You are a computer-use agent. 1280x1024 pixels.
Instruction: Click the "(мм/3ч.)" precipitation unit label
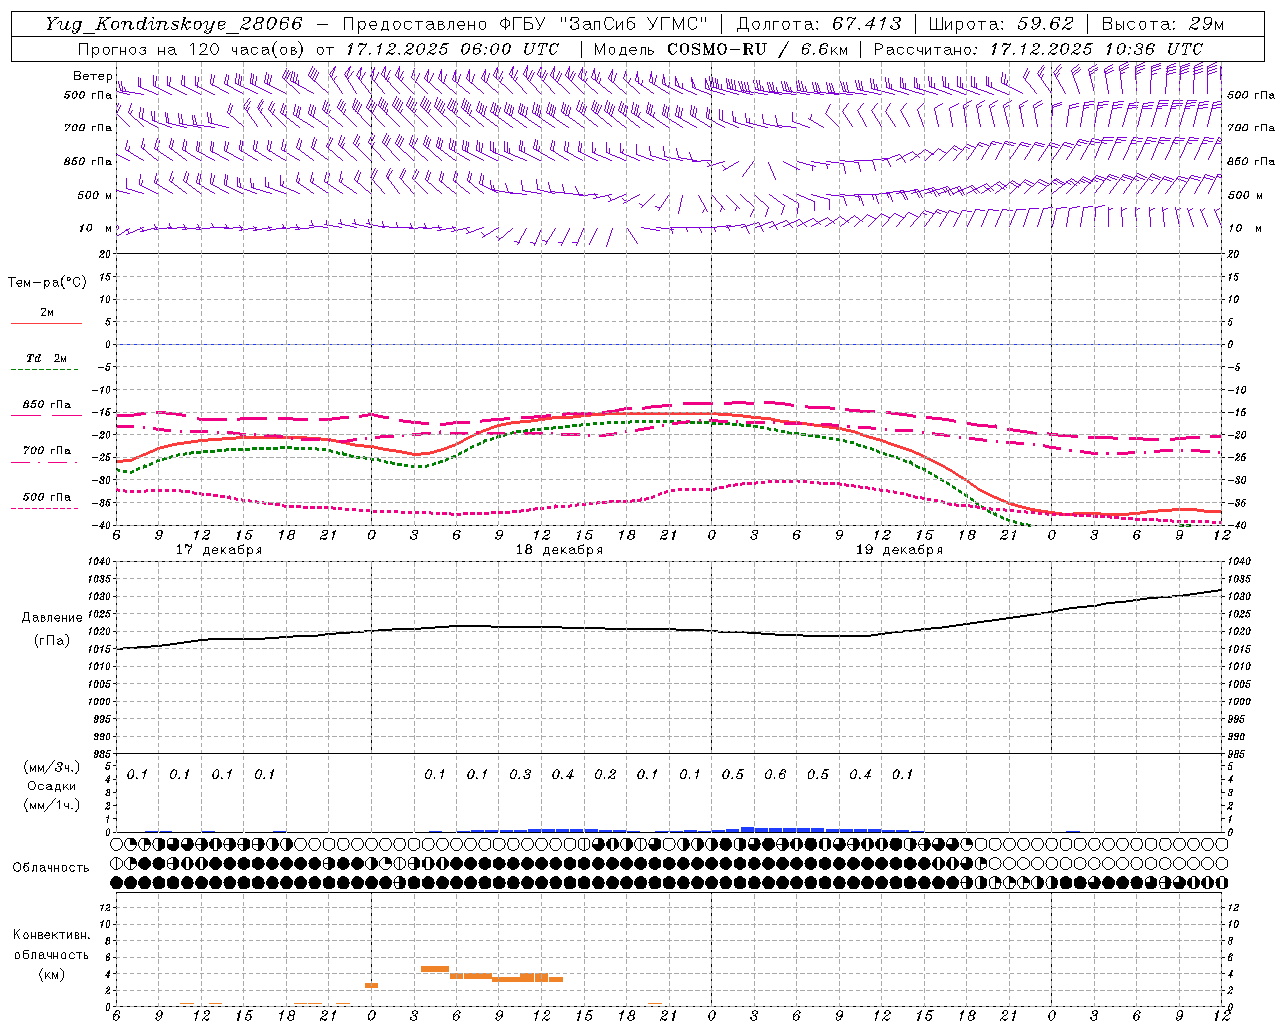[x=52, y=768]
